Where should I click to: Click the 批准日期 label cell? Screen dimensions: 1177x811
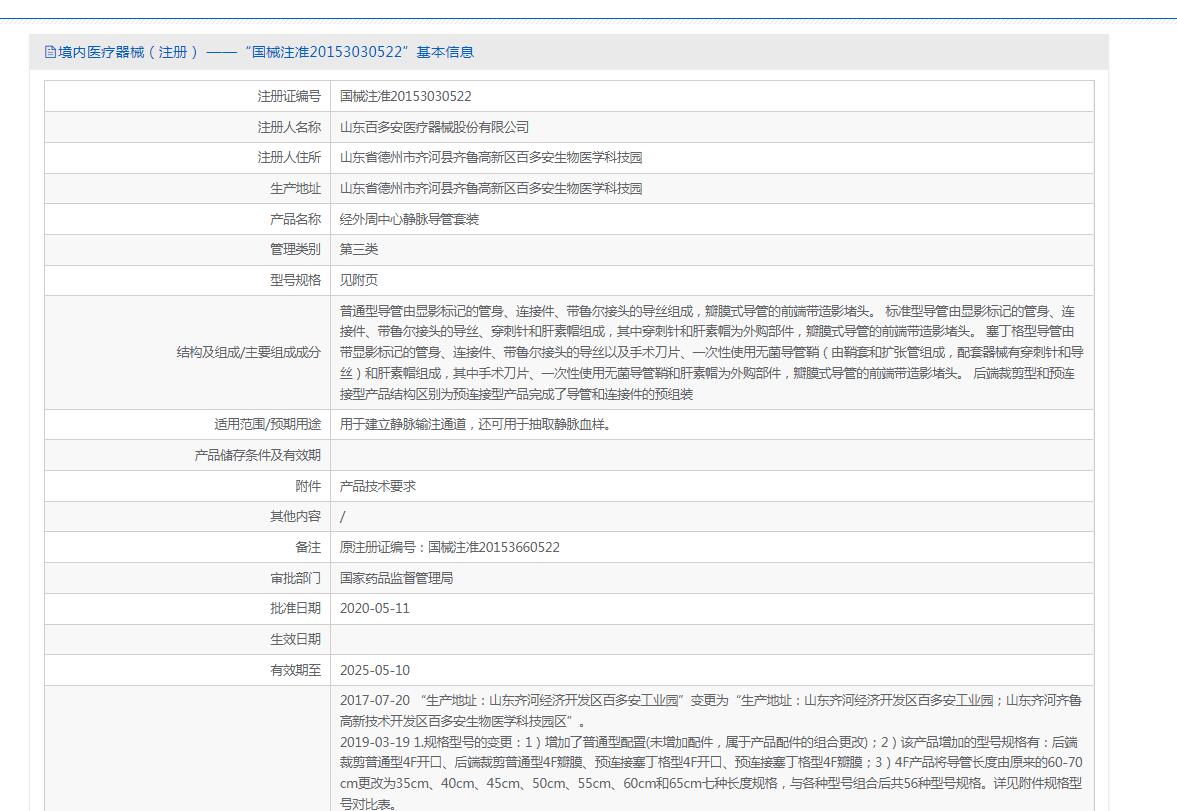coord(188,608)
